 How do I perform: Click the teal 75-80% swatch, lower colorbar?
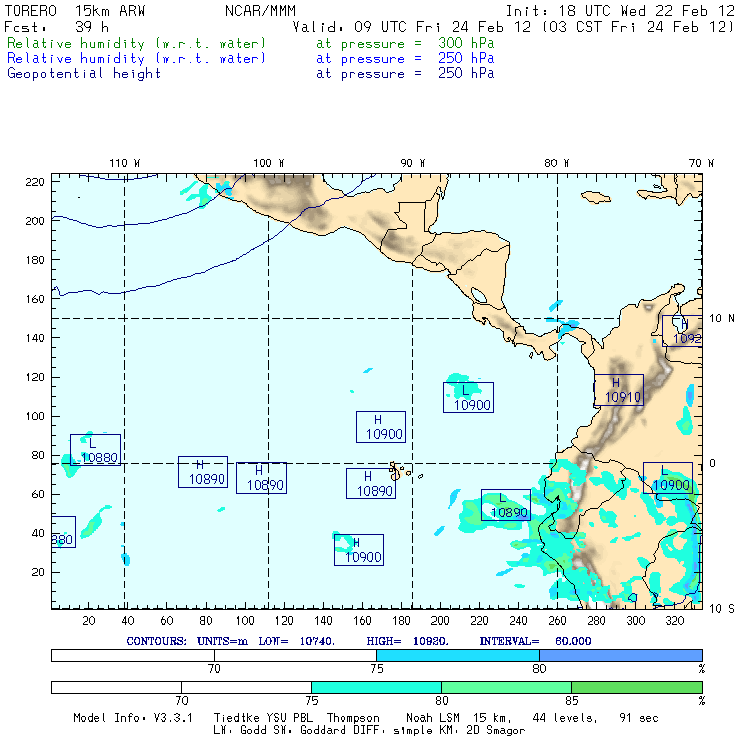376,687
